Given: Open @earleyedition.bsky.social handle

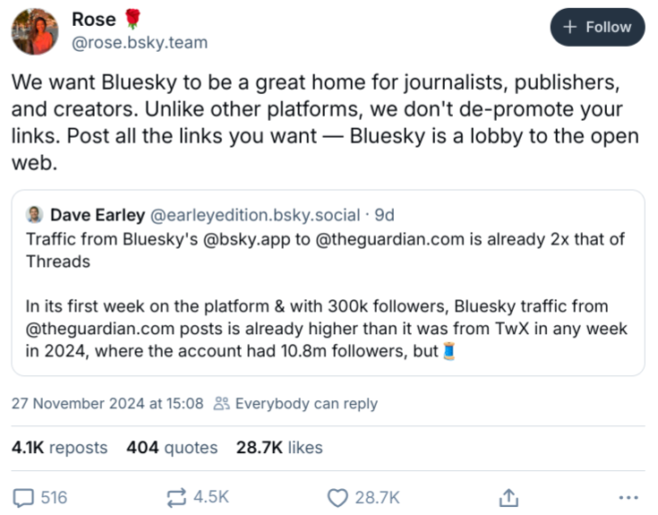Looking at the screenshot, I should point(255,215).
